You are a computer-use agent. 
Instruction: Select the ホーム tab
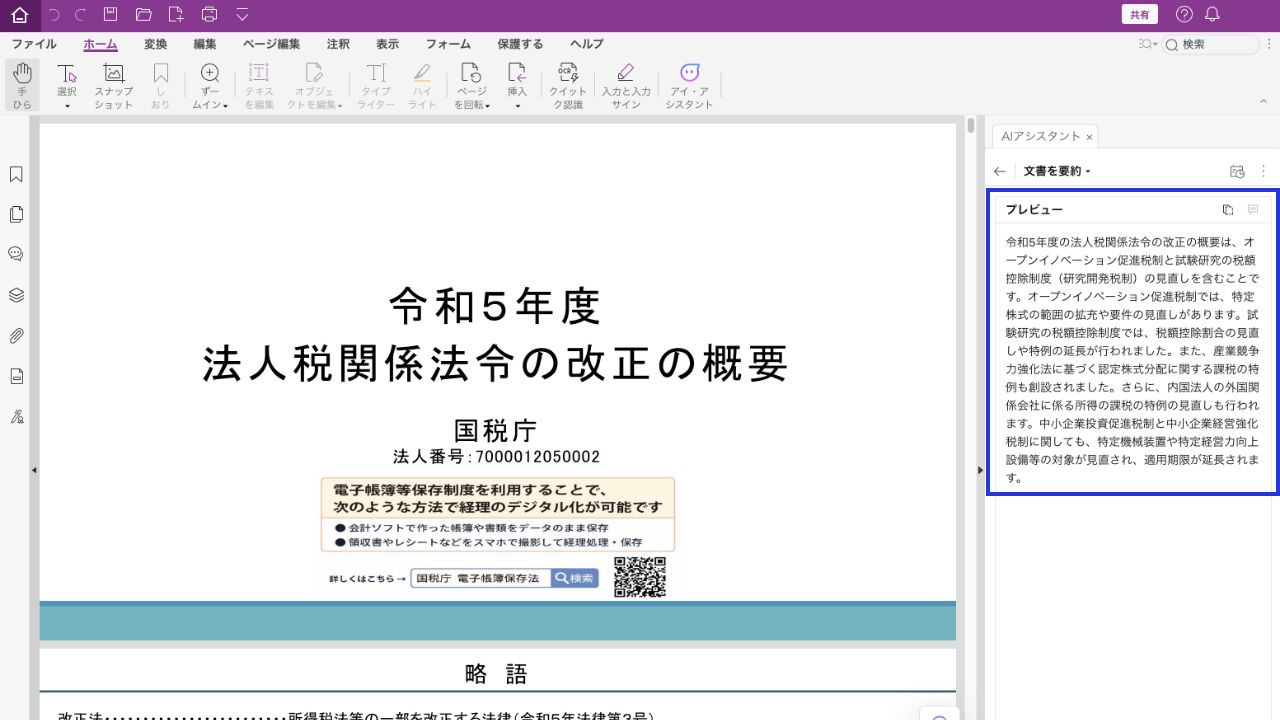(x=100, y=44)
